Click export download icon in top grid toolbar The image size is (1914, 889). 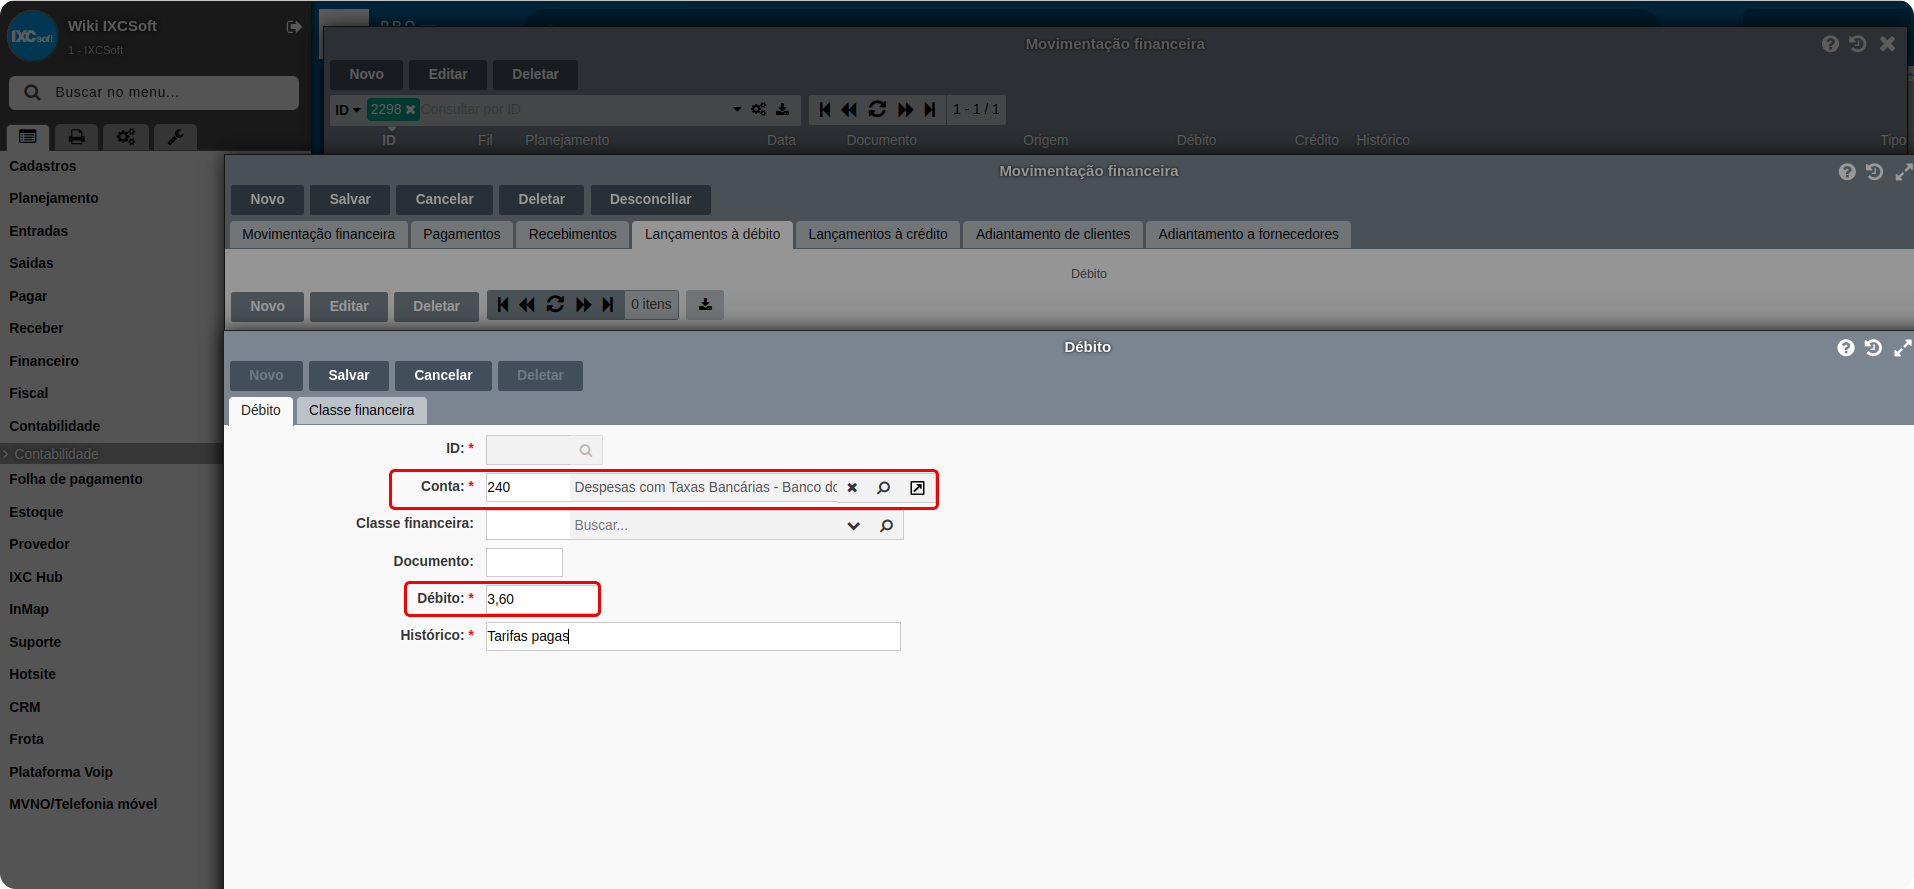782,109
